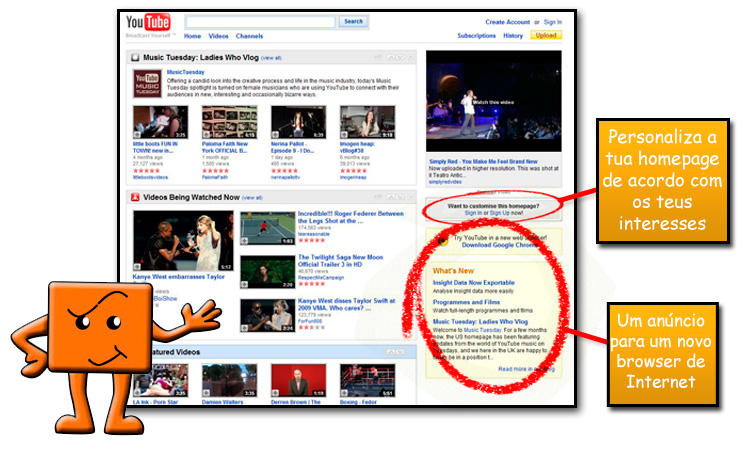The width and height of the screenshot is (750, 450).
Task: Move Featured Videos module up
Action: [x=391, y=352]
